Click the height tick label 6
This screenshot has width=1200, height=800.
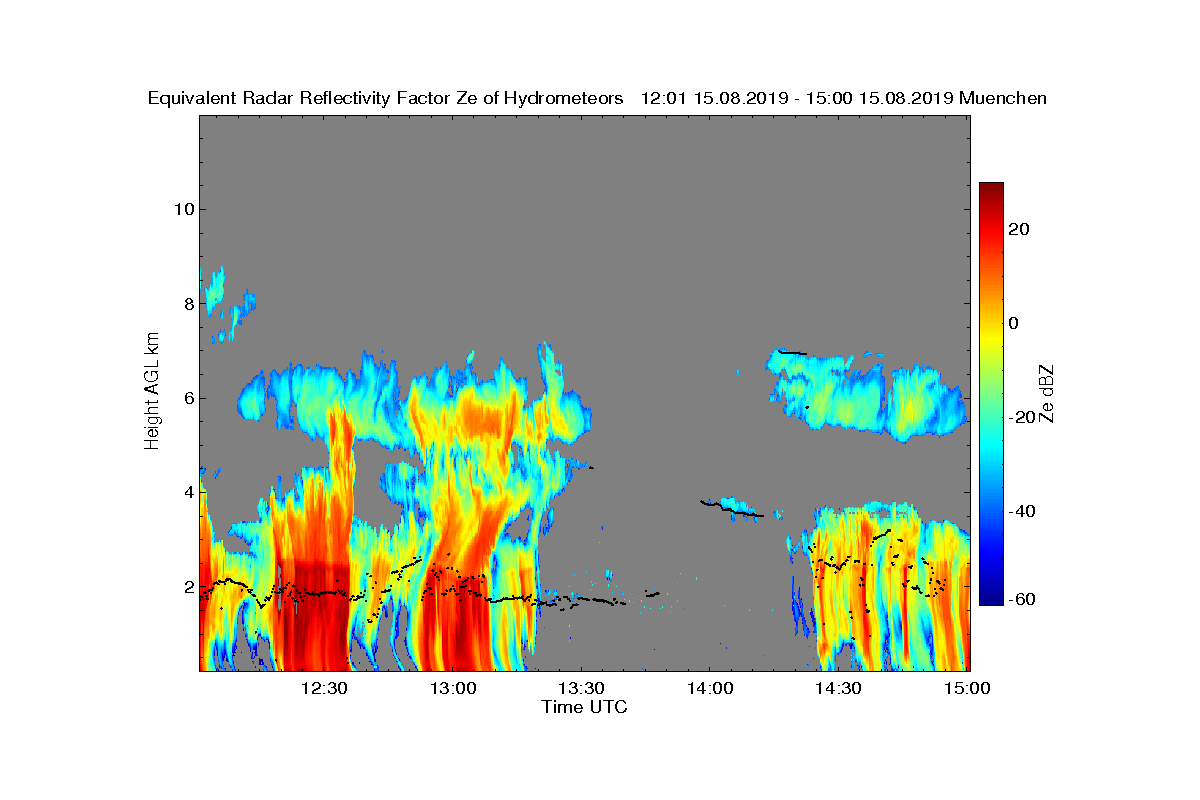(187, 398)
